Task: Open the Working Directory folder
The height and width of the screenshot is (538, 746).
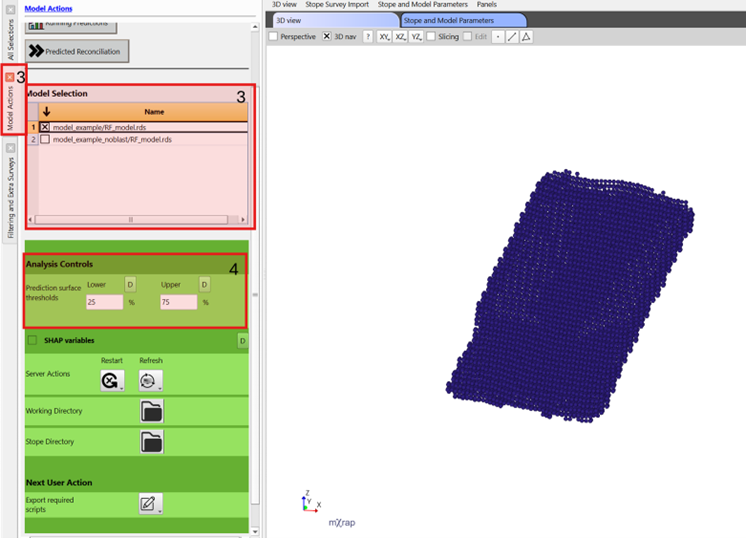Action: pos(151,412)
